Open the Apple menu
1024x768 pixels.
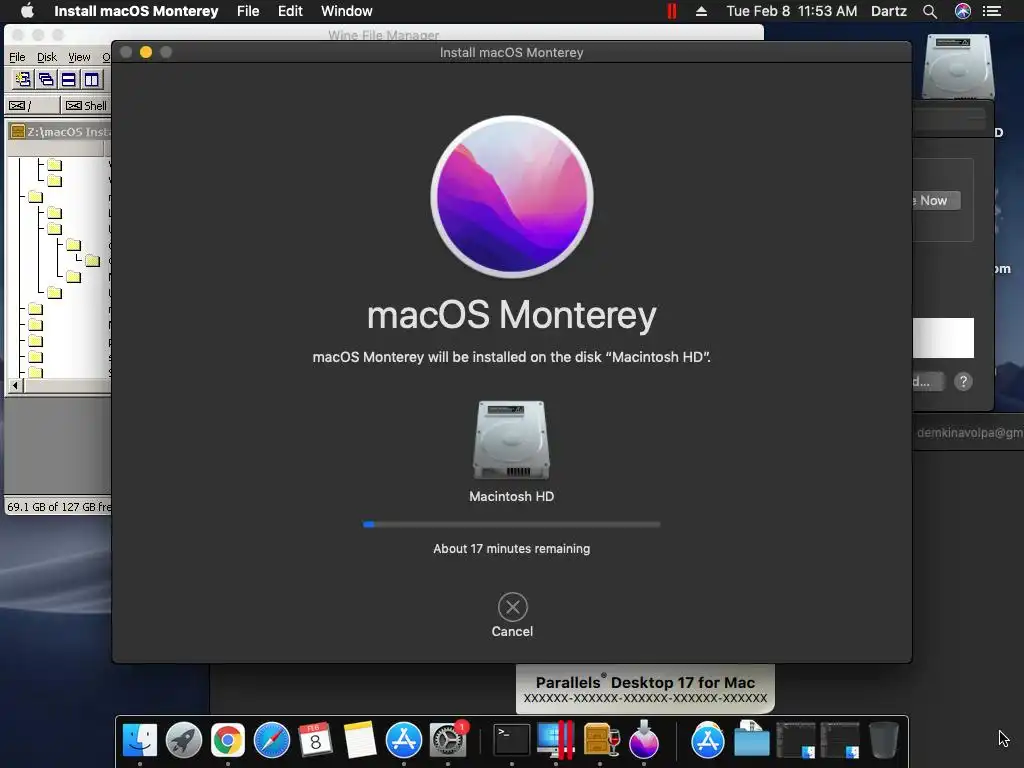[x=27, y=11]
